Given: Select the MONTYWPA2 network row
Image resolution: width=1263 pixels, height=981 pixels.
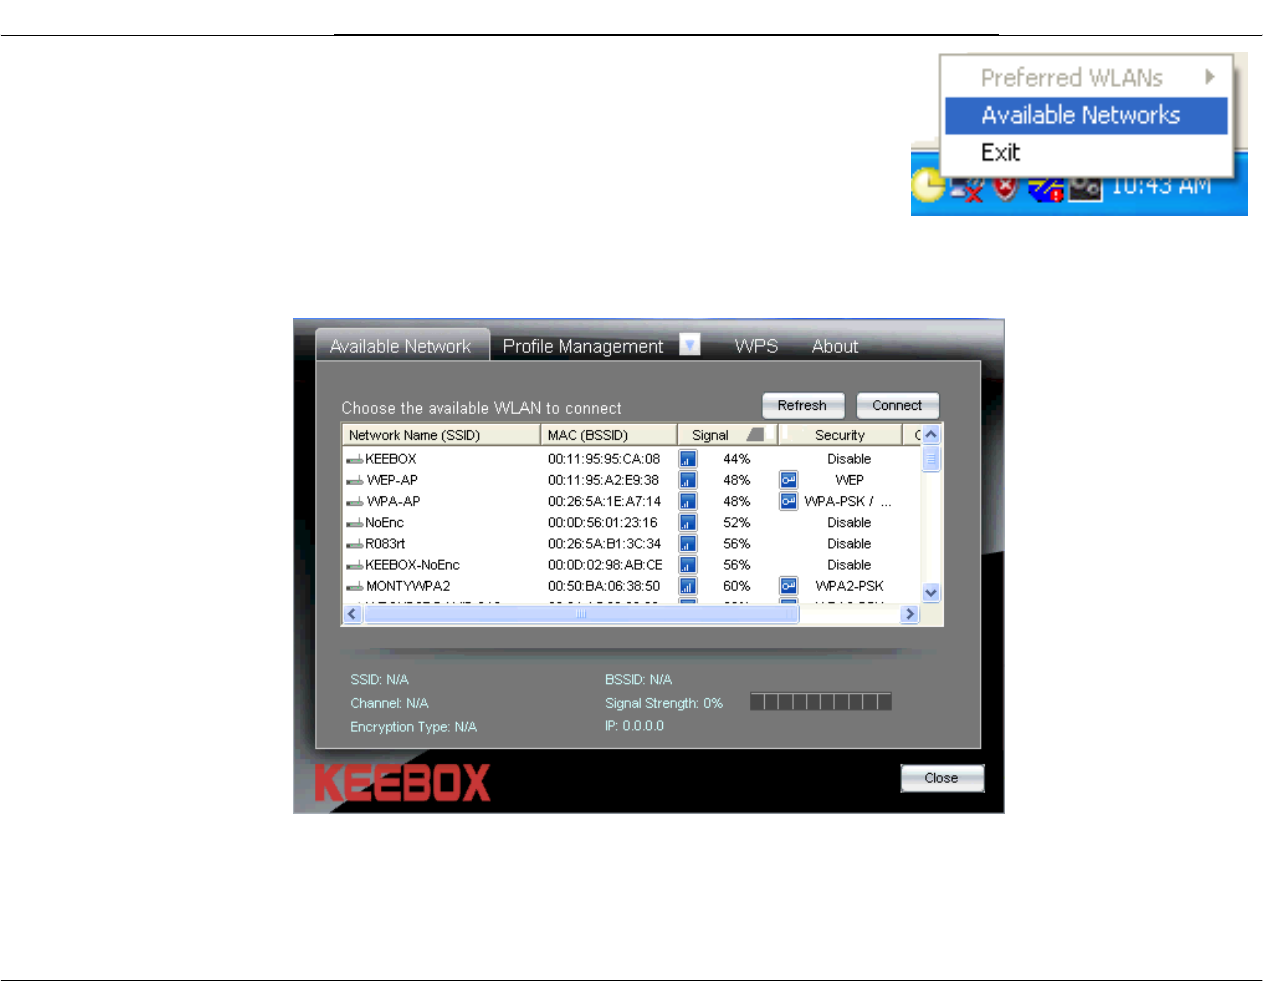Looking at the screenshot, I should pos(631,586).
